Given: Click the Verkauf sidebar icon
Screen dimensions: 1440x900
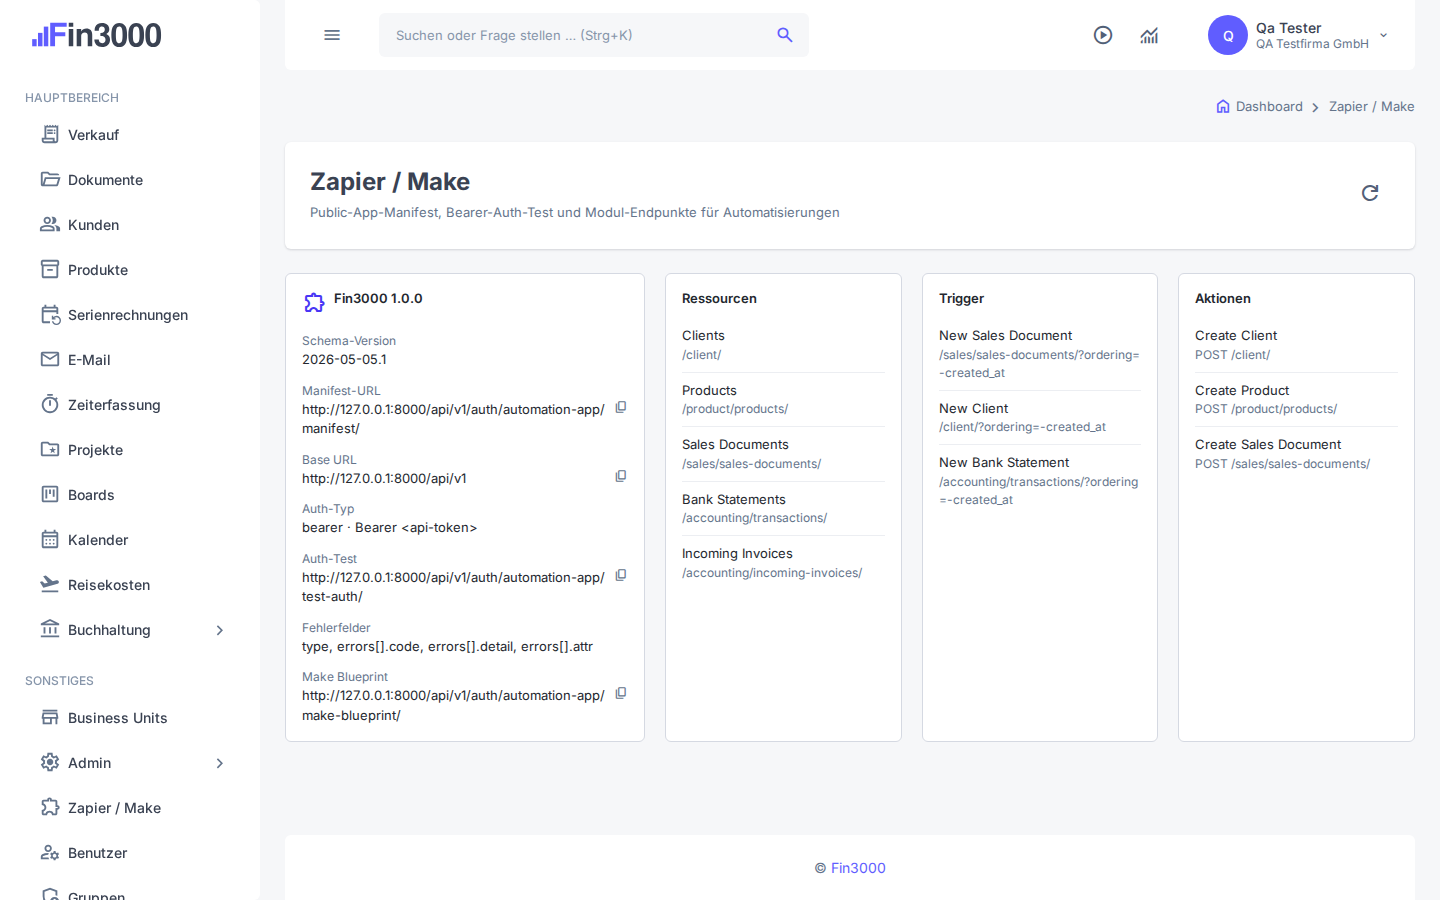Looking at the screenshot, I should [50, 134].
